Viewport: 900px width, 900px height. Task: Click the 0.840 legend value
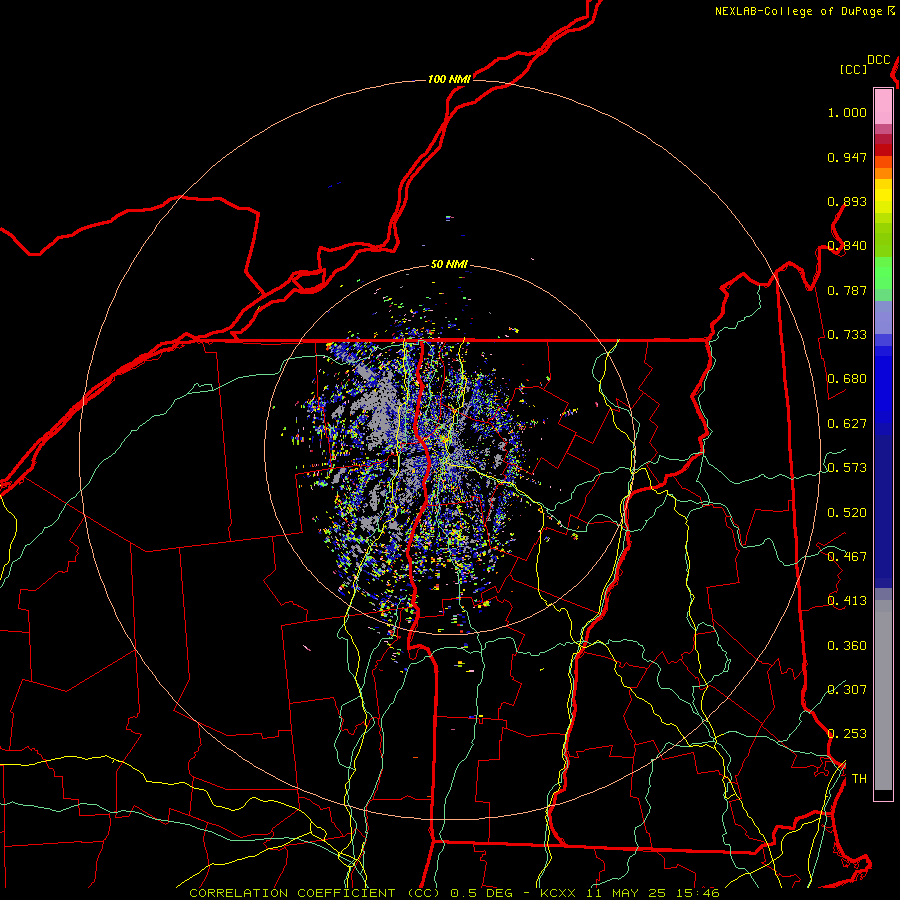pyautogui.click(x=847, y=246)
